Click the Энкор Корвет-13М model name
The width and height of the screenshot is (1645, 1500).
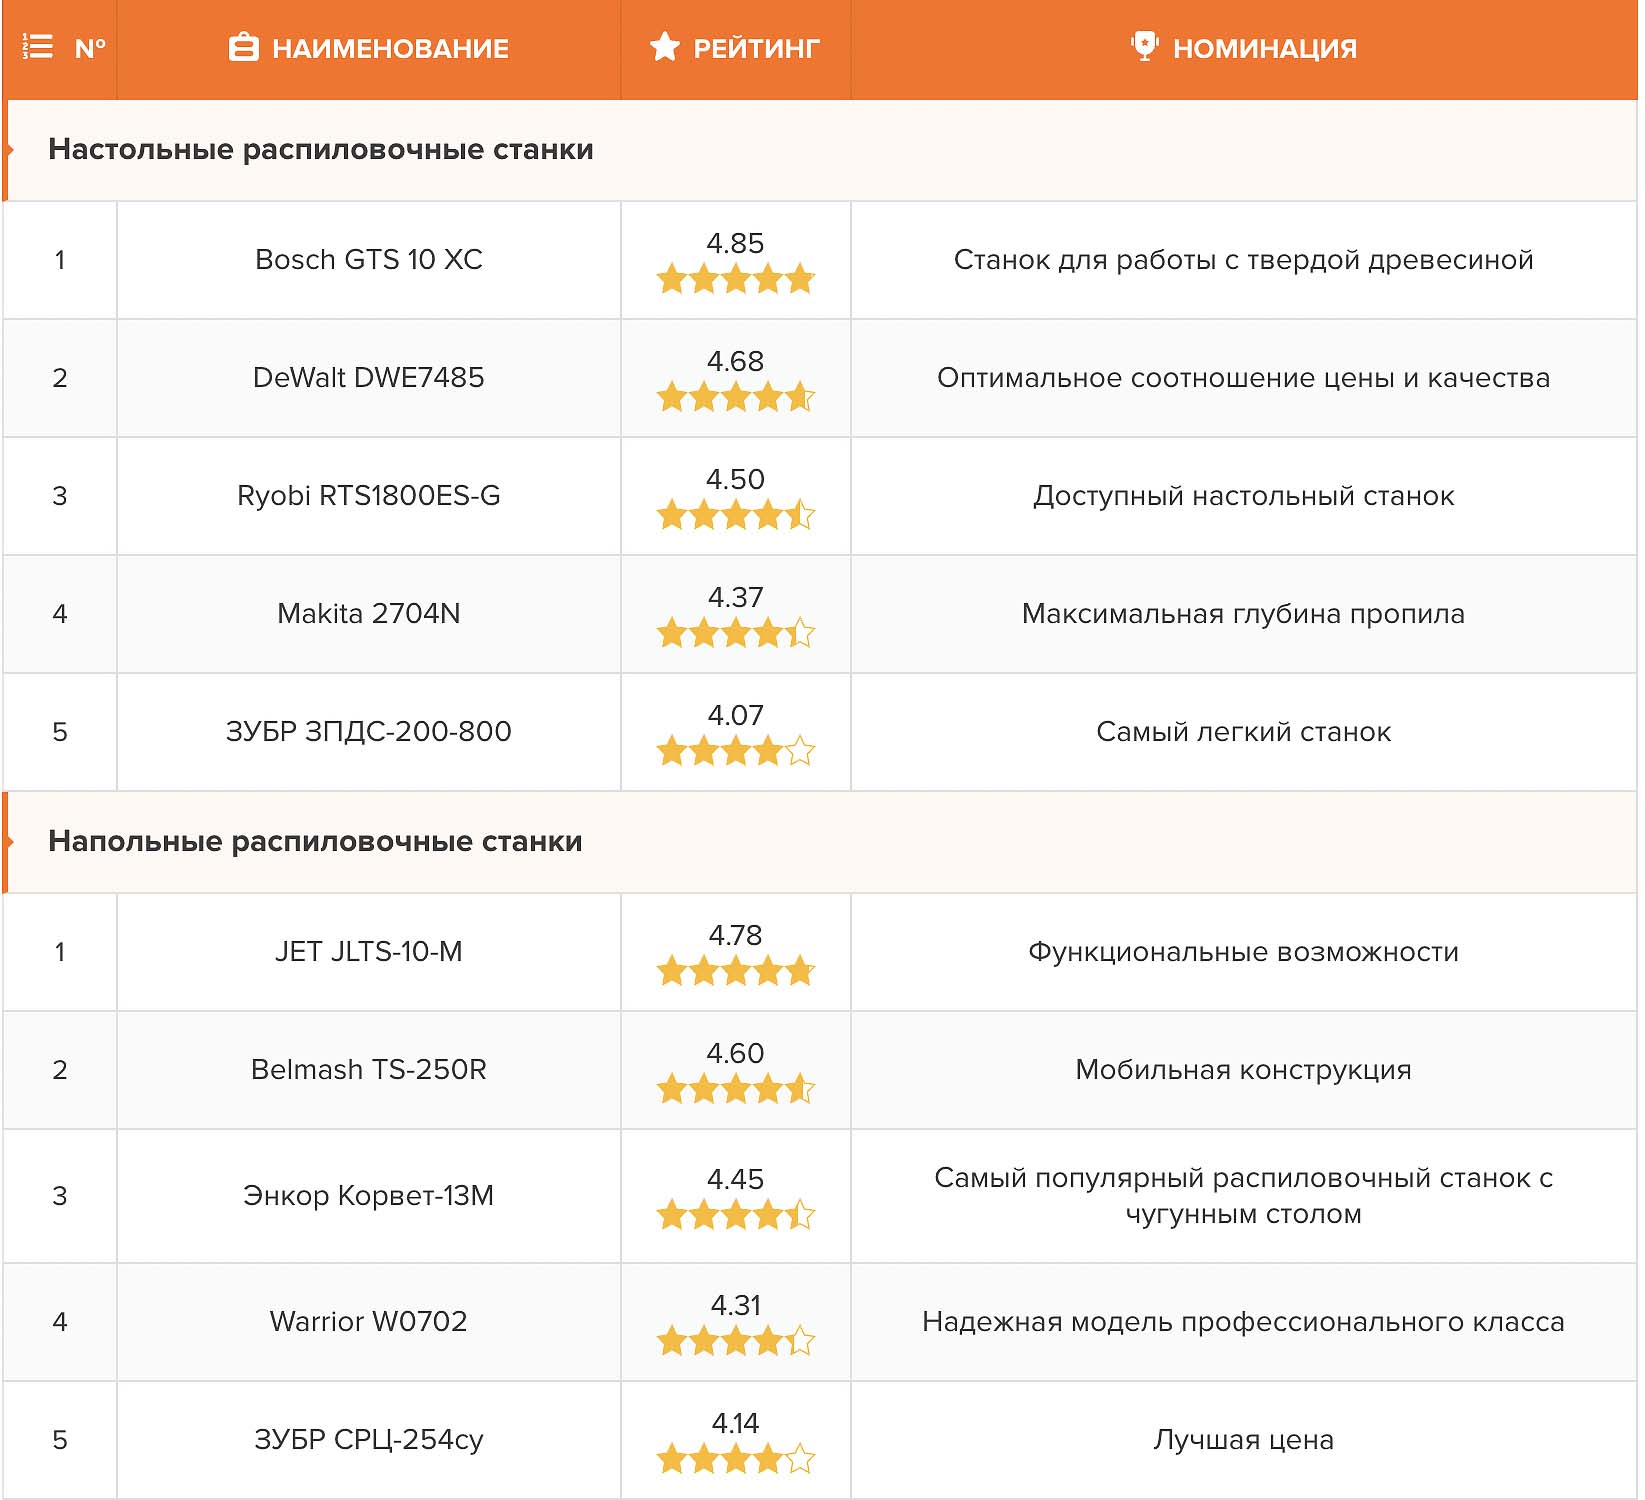pos(368,1196)
